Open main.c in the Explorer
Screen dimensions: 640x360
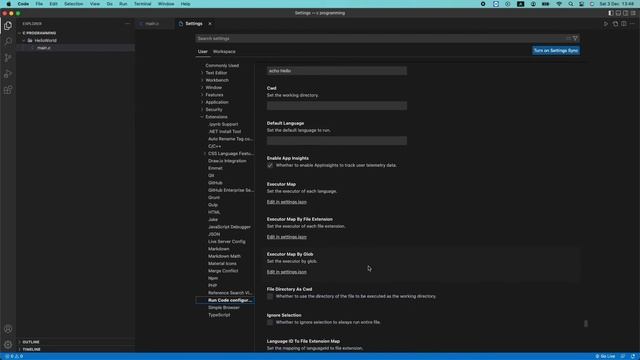44,48
